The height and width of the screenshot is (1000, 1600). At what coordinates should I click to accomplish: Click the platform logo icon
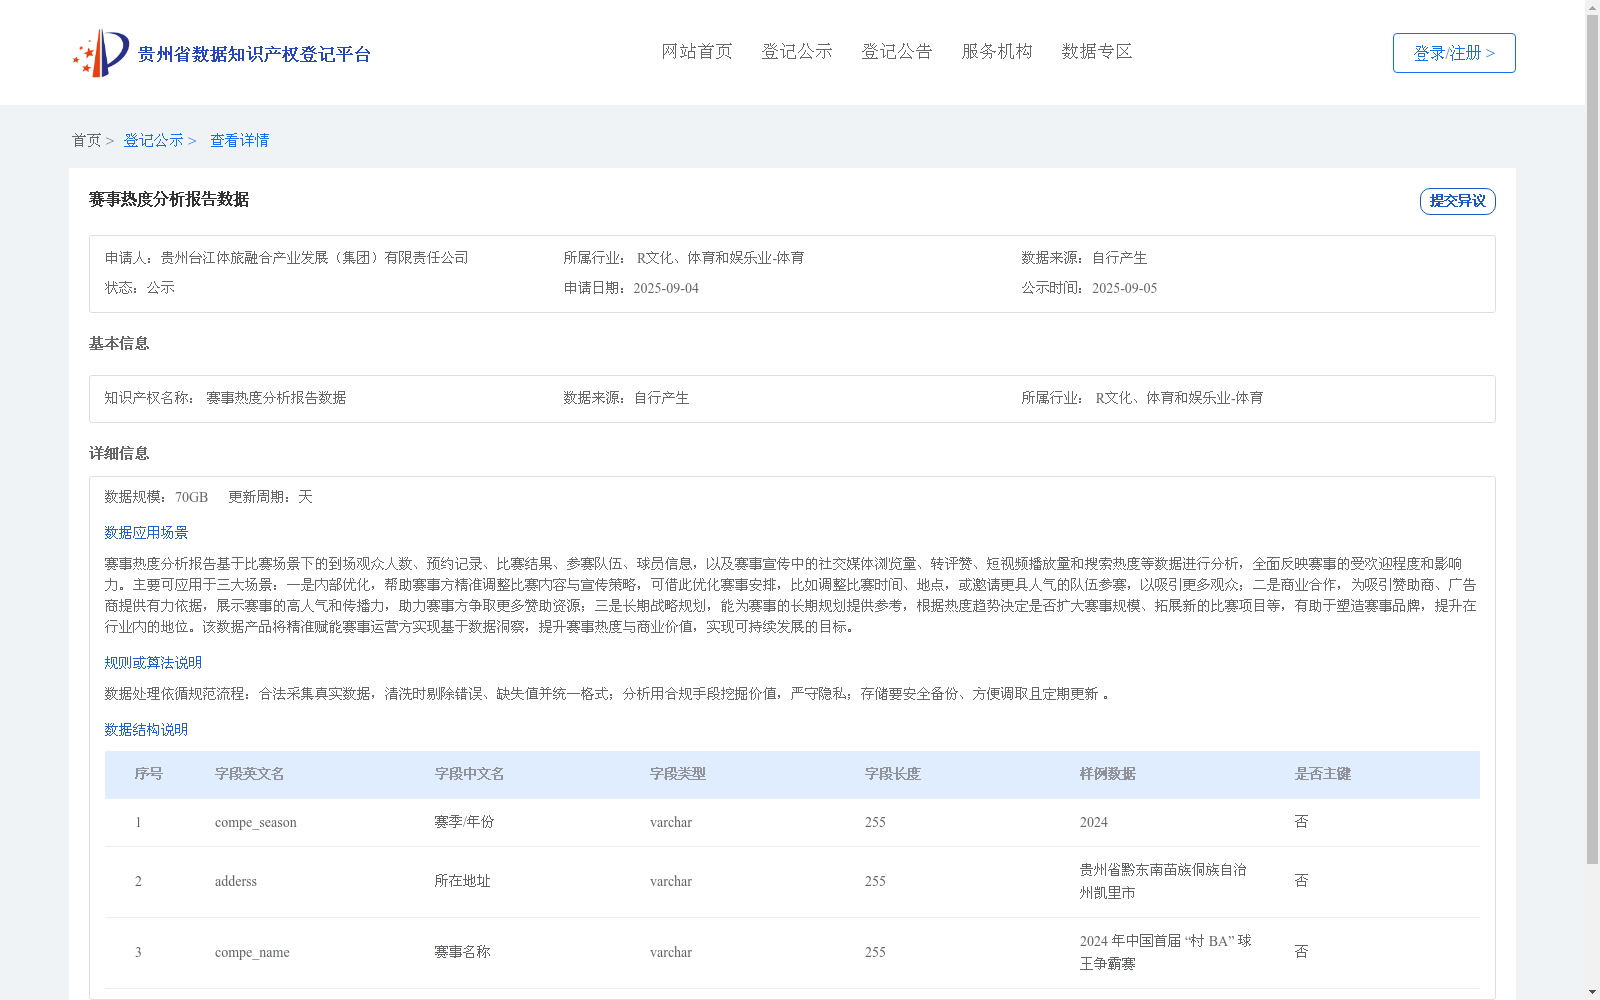click(101, 53)
